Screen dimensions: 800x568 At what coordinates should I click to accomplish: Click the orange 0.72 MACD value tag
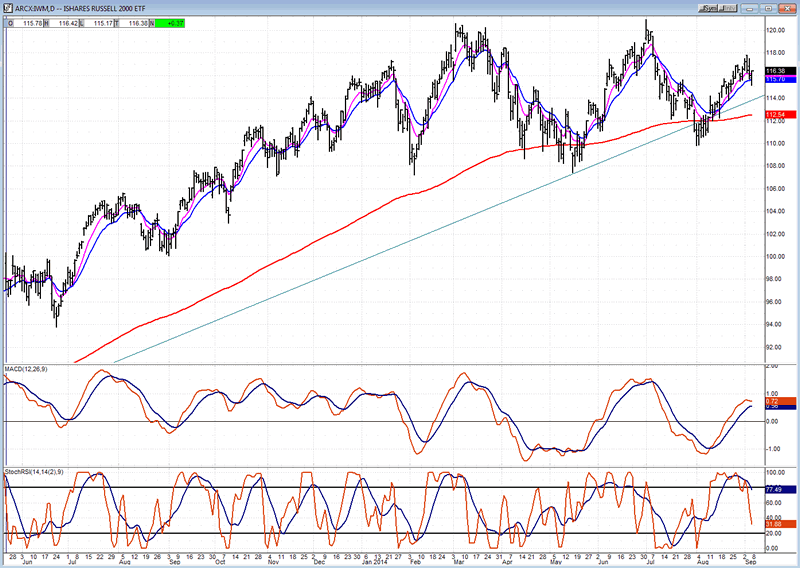point(774,400)
